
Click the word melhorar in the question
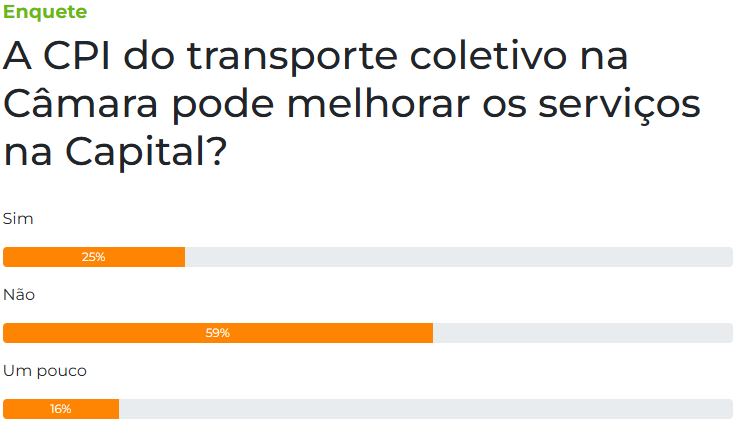click(x=379, y=103)
